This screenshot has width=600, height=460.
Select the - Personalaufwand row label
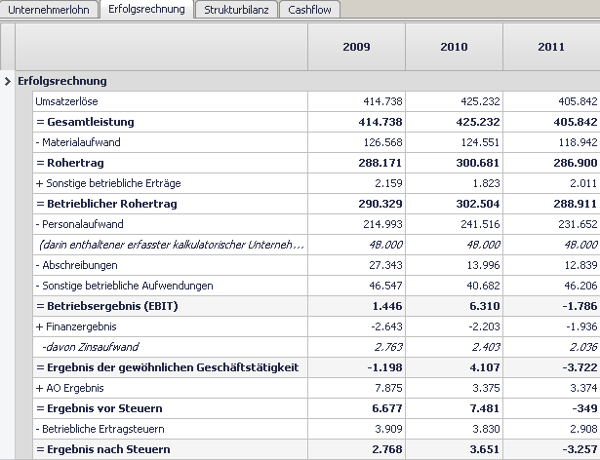coord(79,224)
